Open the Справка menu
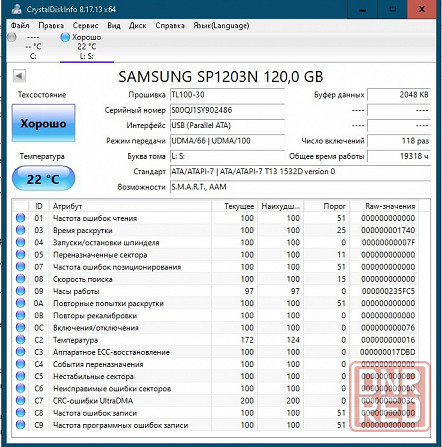442x447 pixels. click(x=170, y=26)
